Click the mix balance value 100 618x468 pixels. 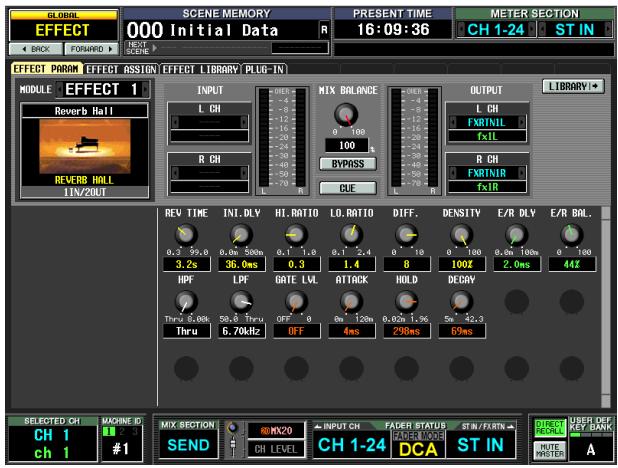coord(347,145)
